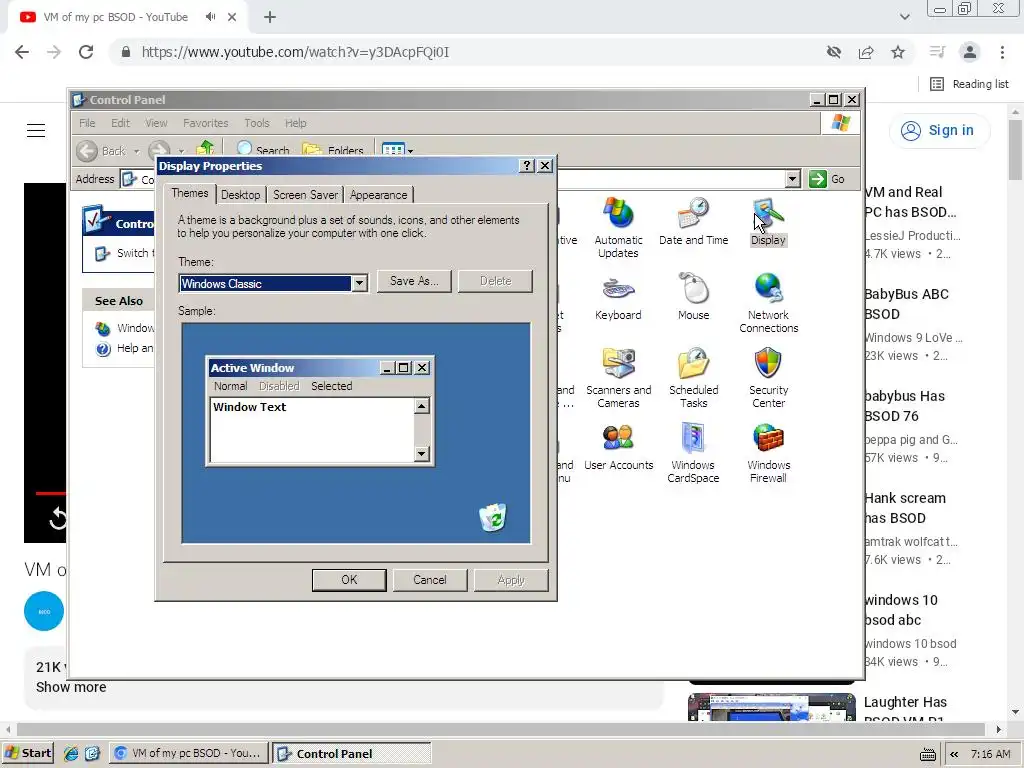
Task: Open the Scanners and Cameras icon
Action: pyautogui.click(x=618, y=378)
